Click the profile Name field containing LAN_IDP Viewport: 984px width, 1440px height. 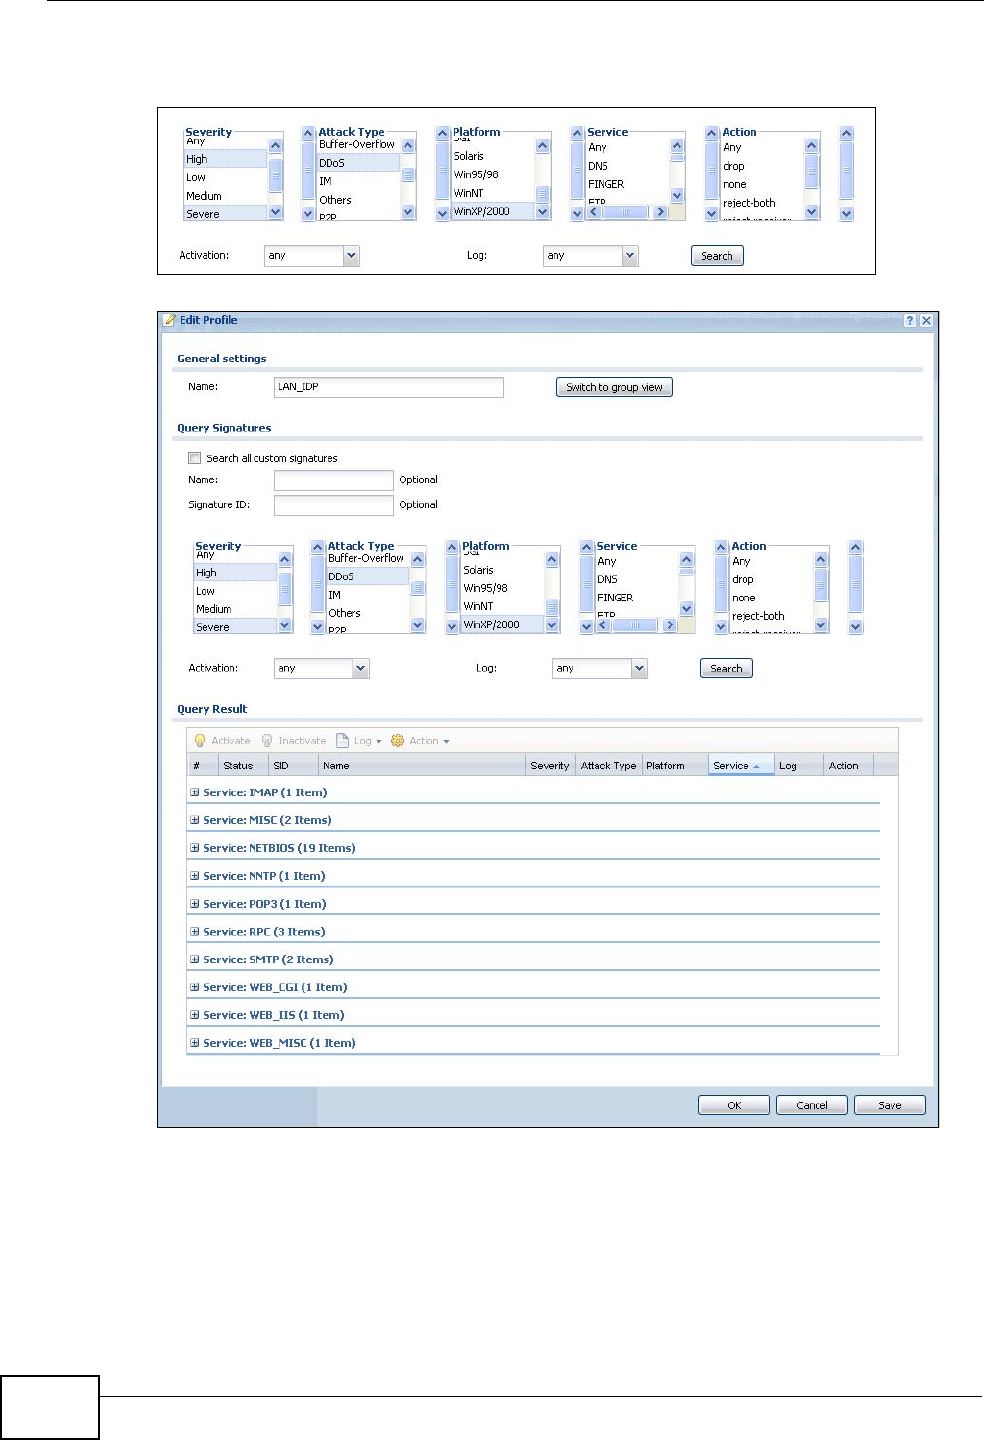click(x=389, y=387)
